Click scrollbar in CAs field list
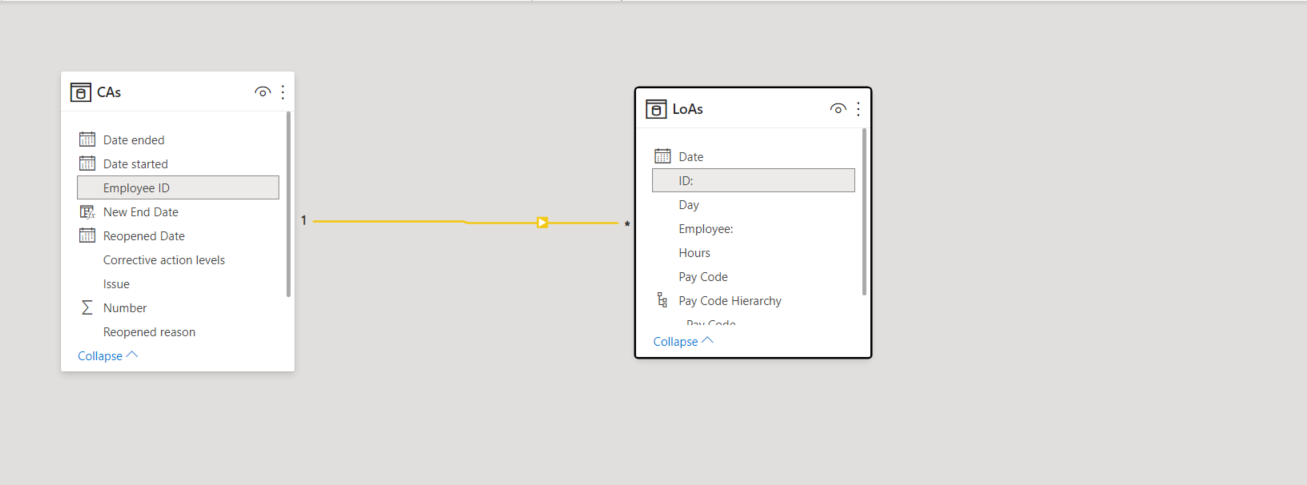Screen dimensions: 1307x485 (289, 204)
